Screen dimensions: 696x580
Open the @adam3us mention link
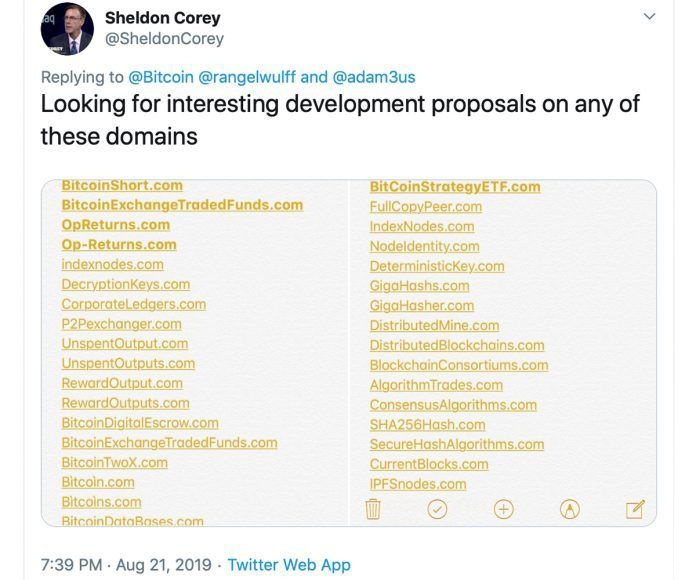(373, 76)
